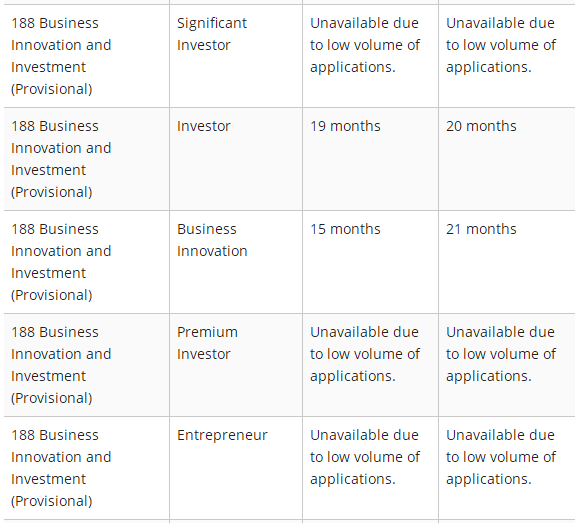Image resolution: width=582 pixels, height=523 pixels.
Task: Click visa name in Premium Investor row
Action: 61,365
